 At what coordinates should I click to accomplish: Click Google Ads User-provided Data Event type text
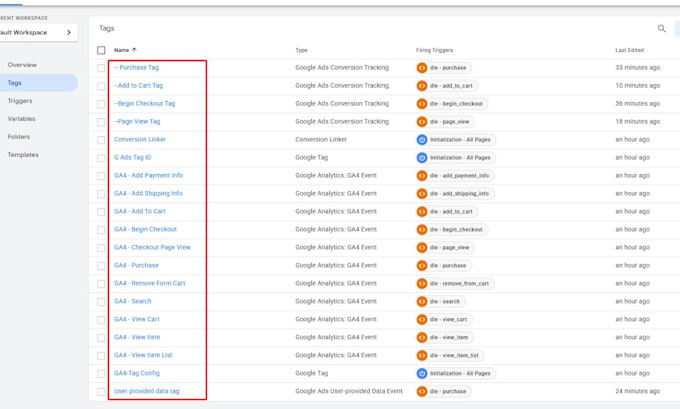click(x=349, y=391)
